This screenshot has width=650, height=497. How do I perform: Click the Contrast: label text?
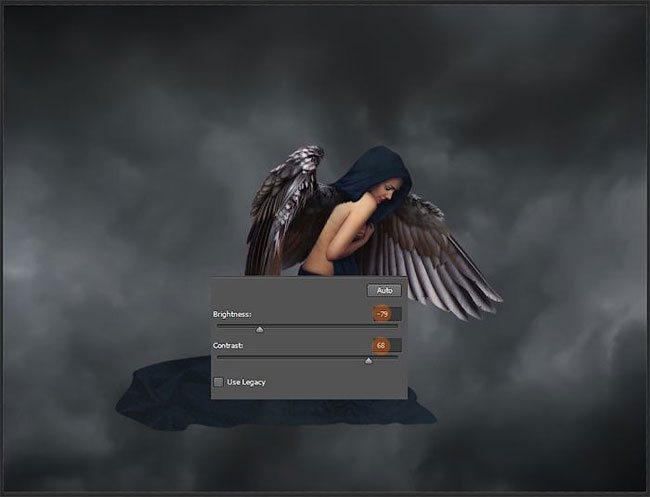[228, 345]
